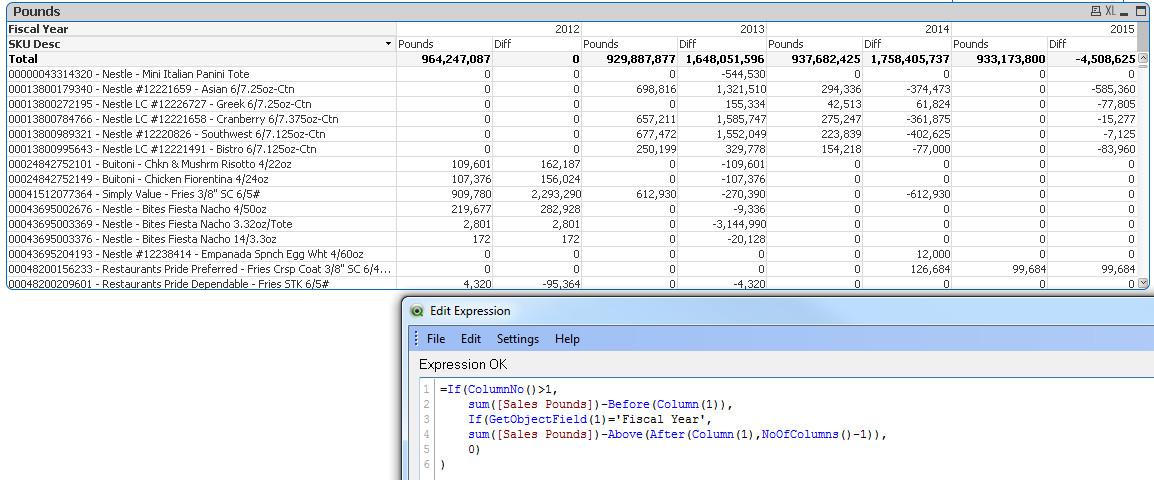Open the Edit menu

click(471, 339)
